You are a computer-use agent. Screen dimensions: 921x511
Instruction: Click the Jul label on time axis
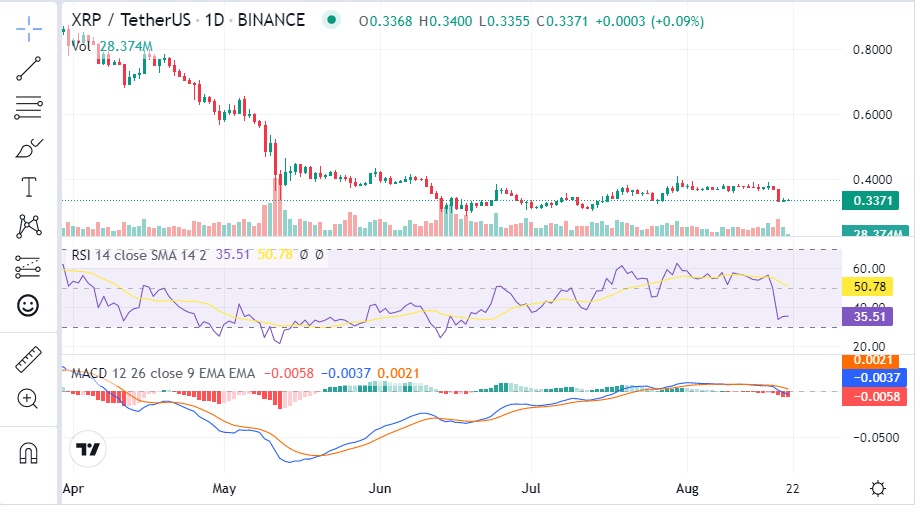coord(531,489)
